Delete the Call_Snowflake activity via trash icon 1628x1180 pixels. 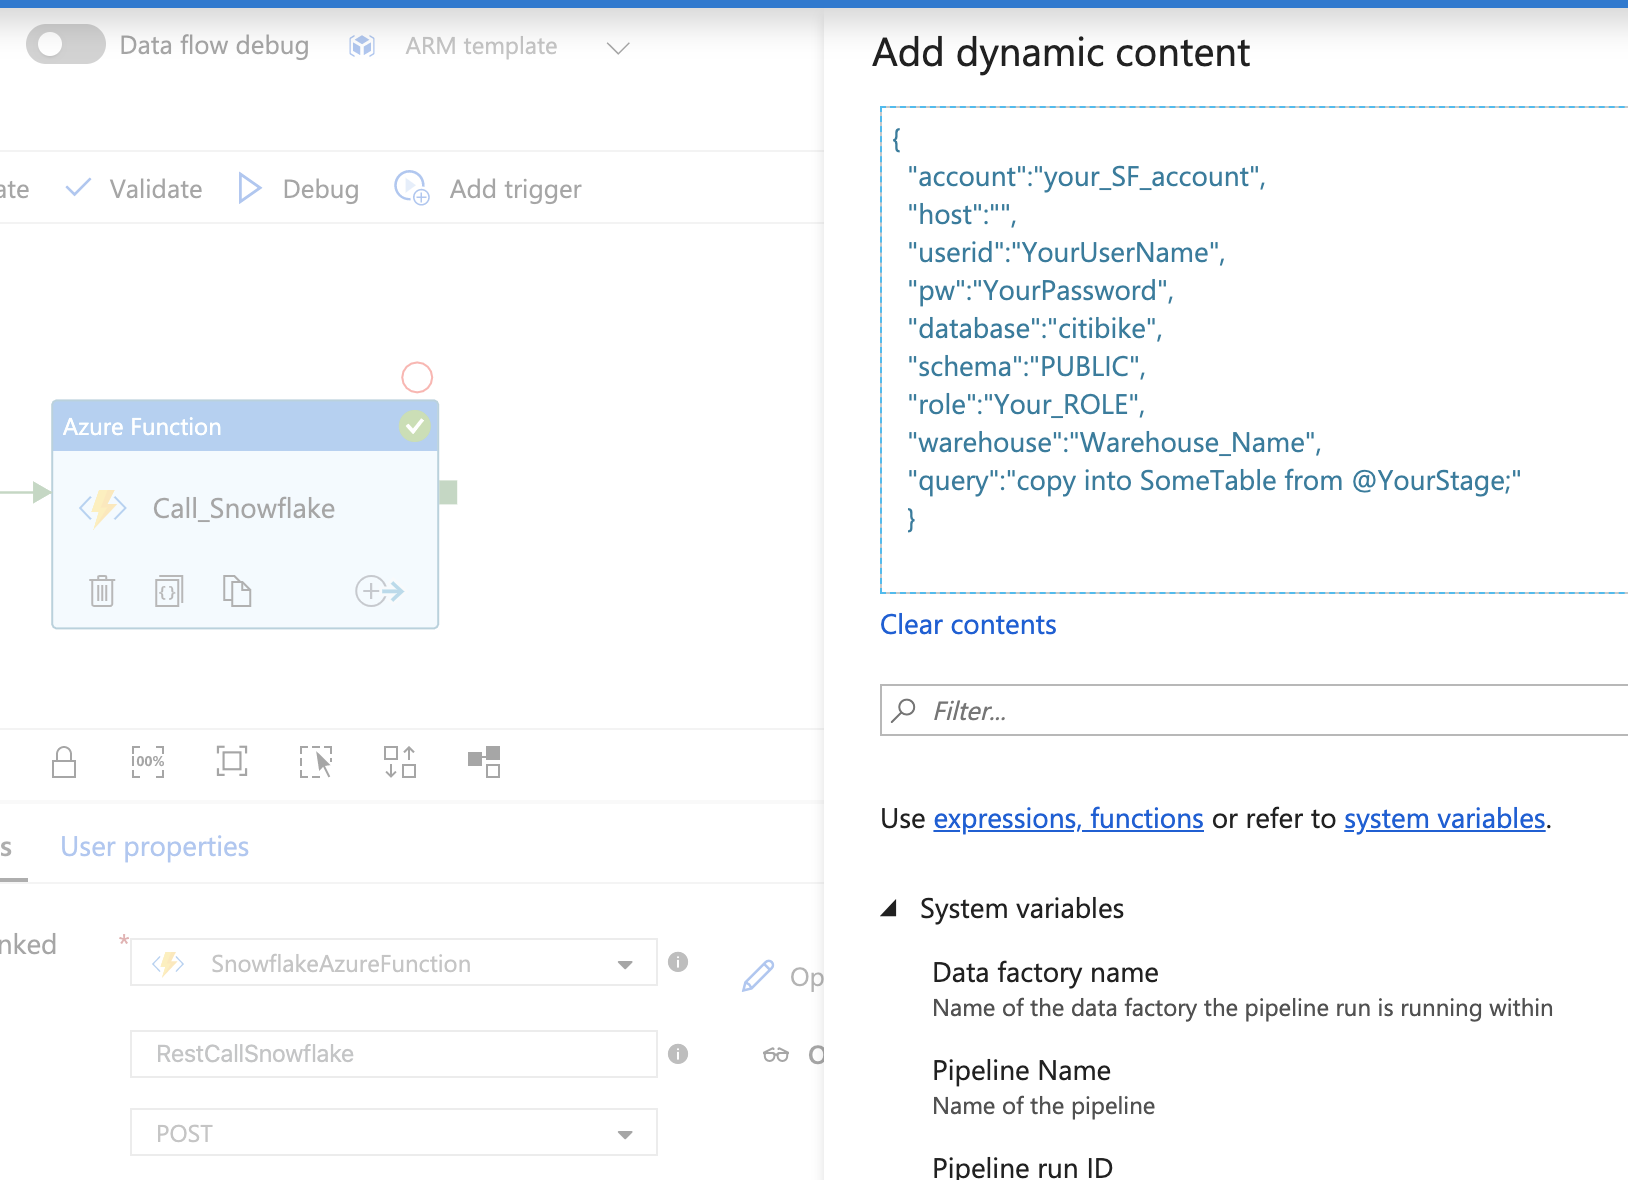coord(102,591)
